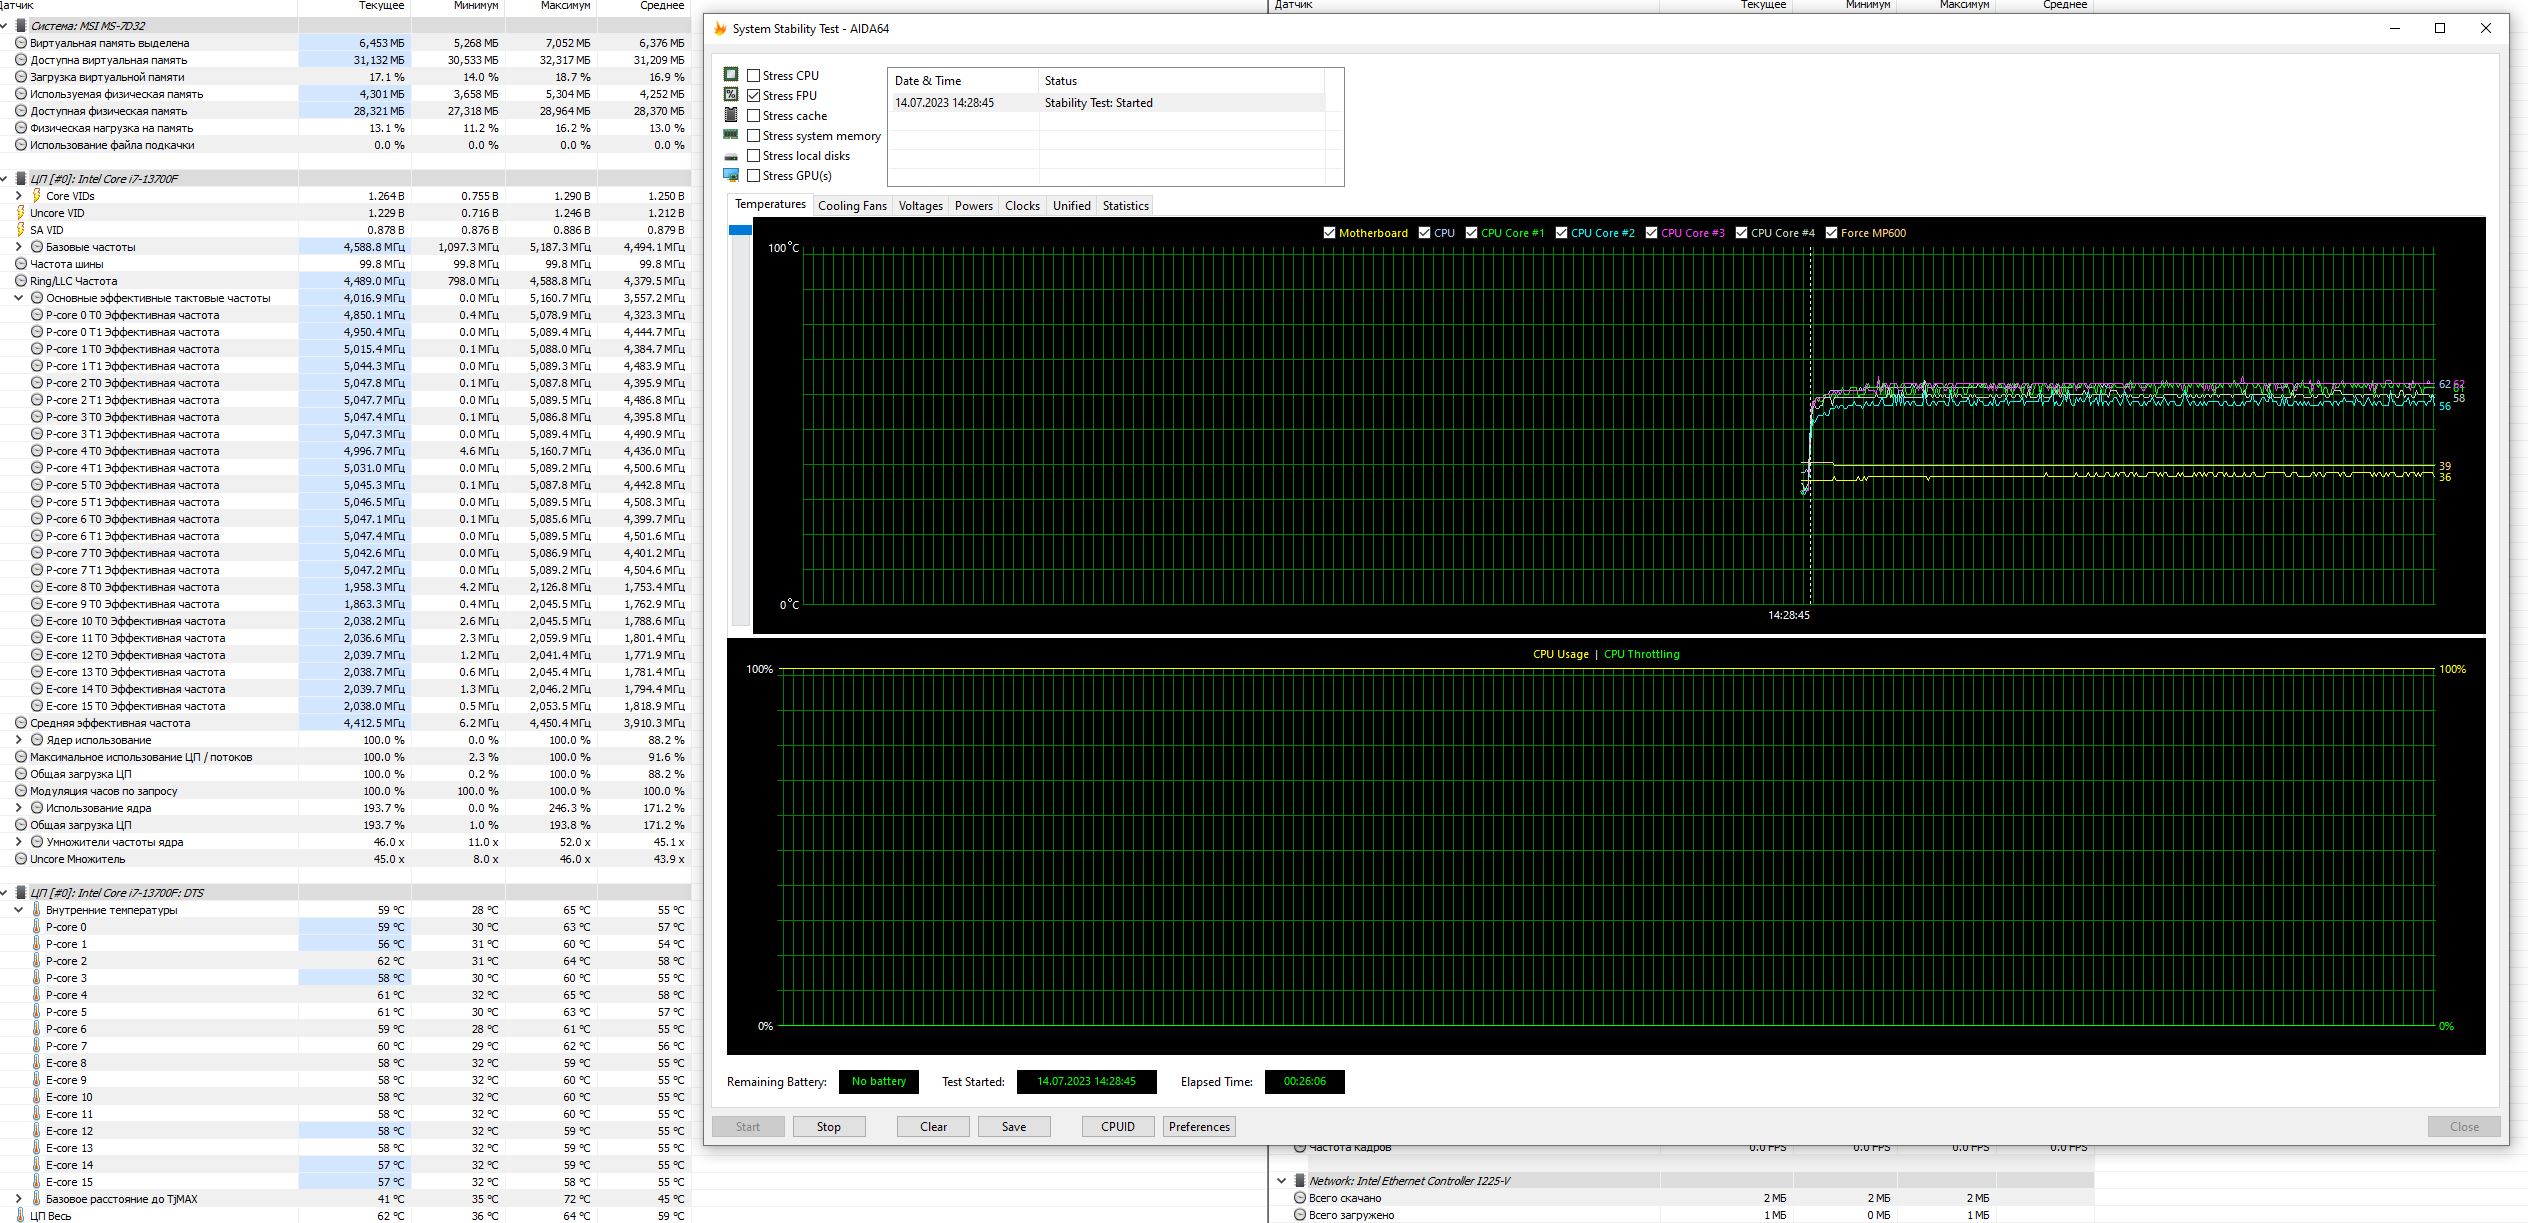Screen dimensions: 2528x1223
Task: Switch to the Cooling Fans tab
Action: 852,206
